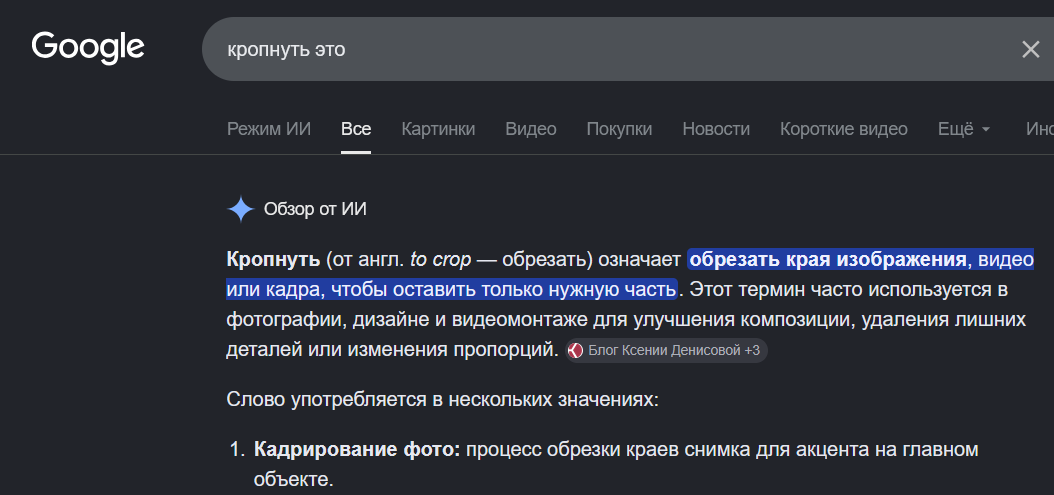
Task: Click the "Кадрирование фото:" list item heading
Action: pyautogui.click(x=357, y=450)
